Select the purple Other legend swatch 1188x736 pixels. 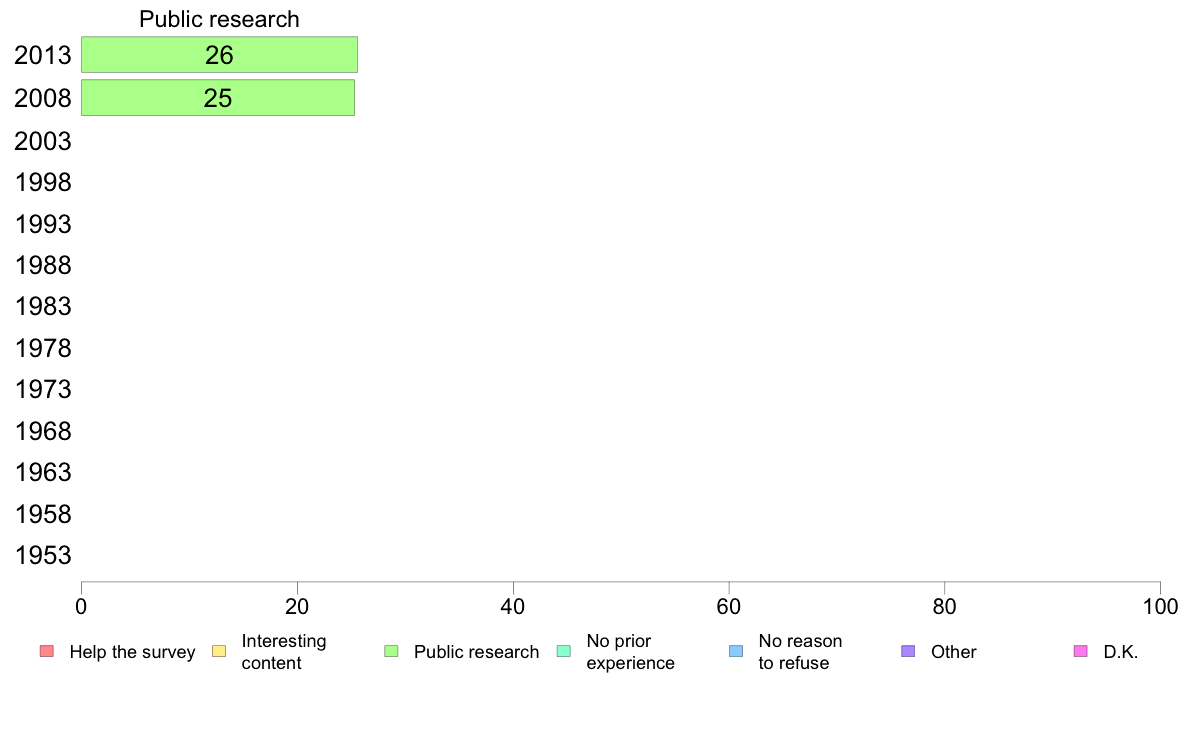[908, 651]
